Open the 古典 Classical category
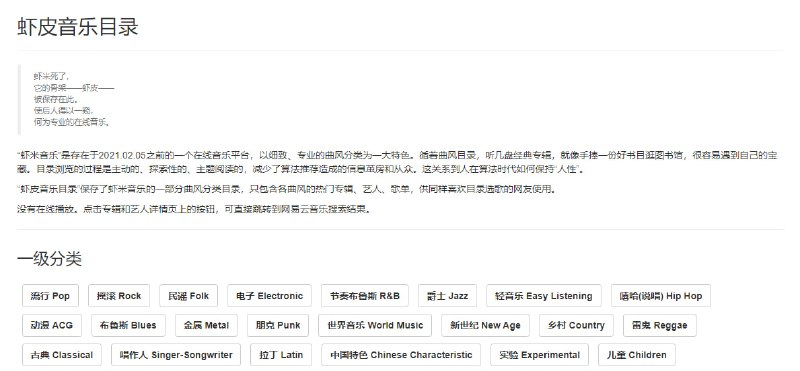This screenshot has width=800, height=371. 62,355
